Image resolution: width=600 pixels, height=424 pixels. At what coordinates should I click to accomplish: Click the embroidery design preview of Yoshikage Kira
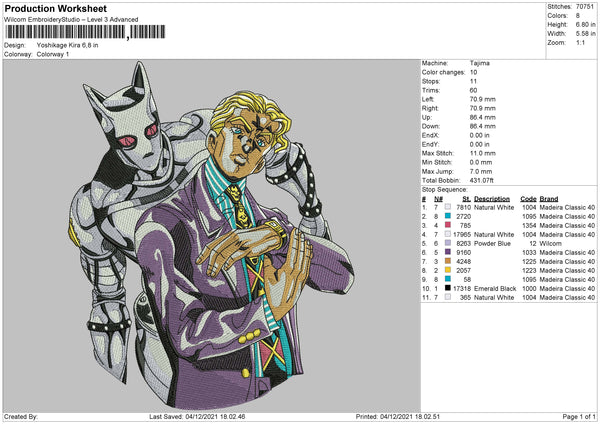point(211,235)
